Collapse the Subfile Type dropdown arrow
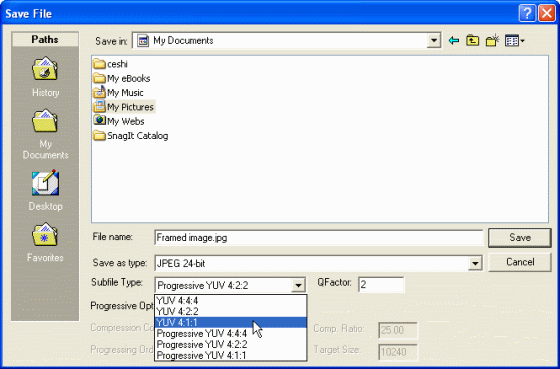 [298, 285]
